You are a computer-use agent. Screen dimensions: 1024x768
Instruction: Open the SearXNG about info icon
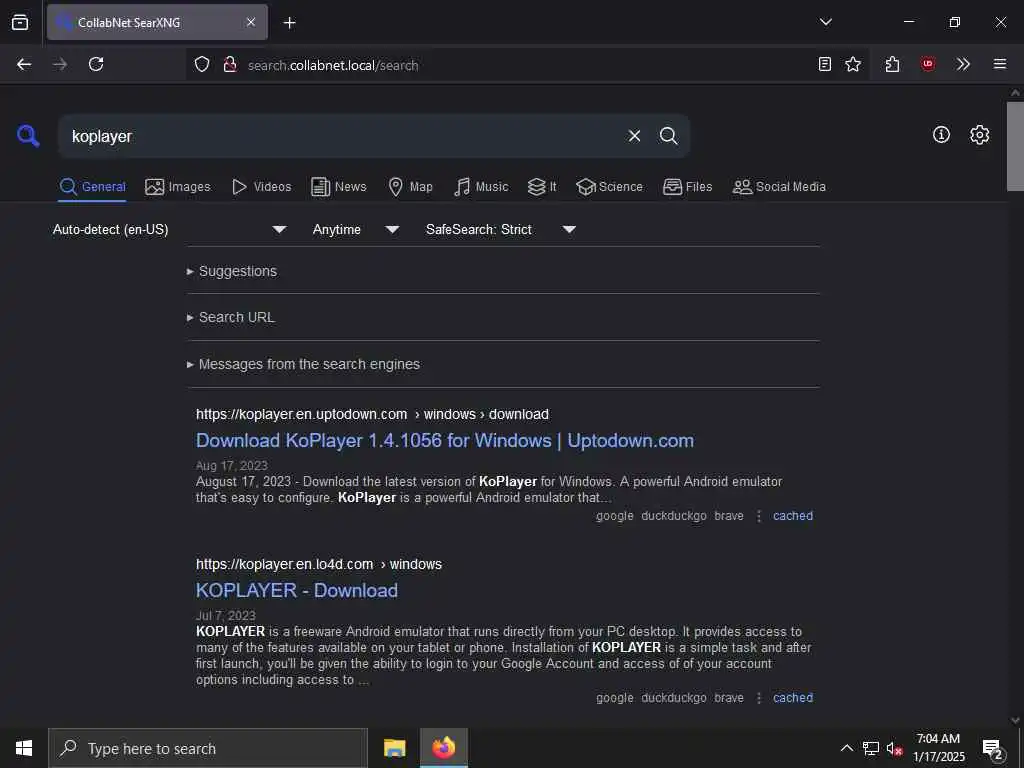(x=941, y=135)
